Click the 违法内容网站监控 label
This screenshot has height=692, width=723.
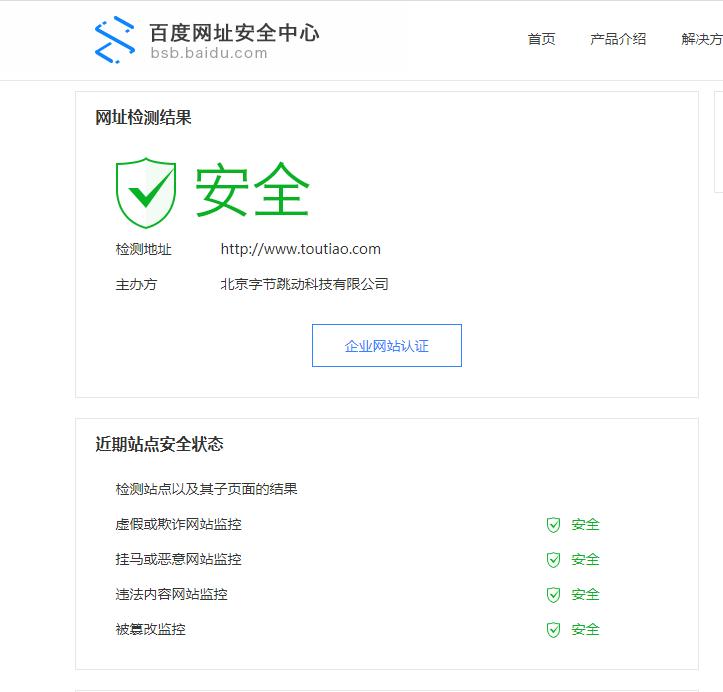click(x=172, y=595)
